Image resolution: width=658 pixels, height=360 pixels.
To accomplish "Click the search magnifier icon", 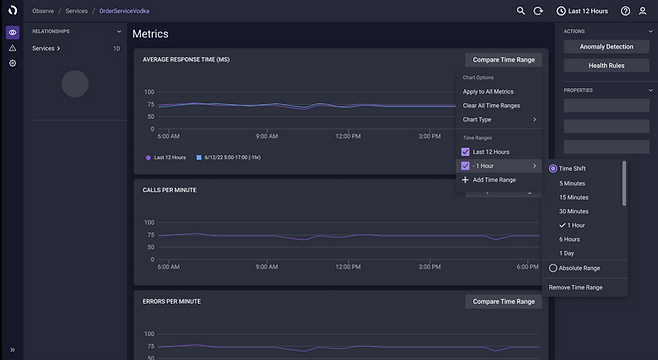I will (521, 11).
